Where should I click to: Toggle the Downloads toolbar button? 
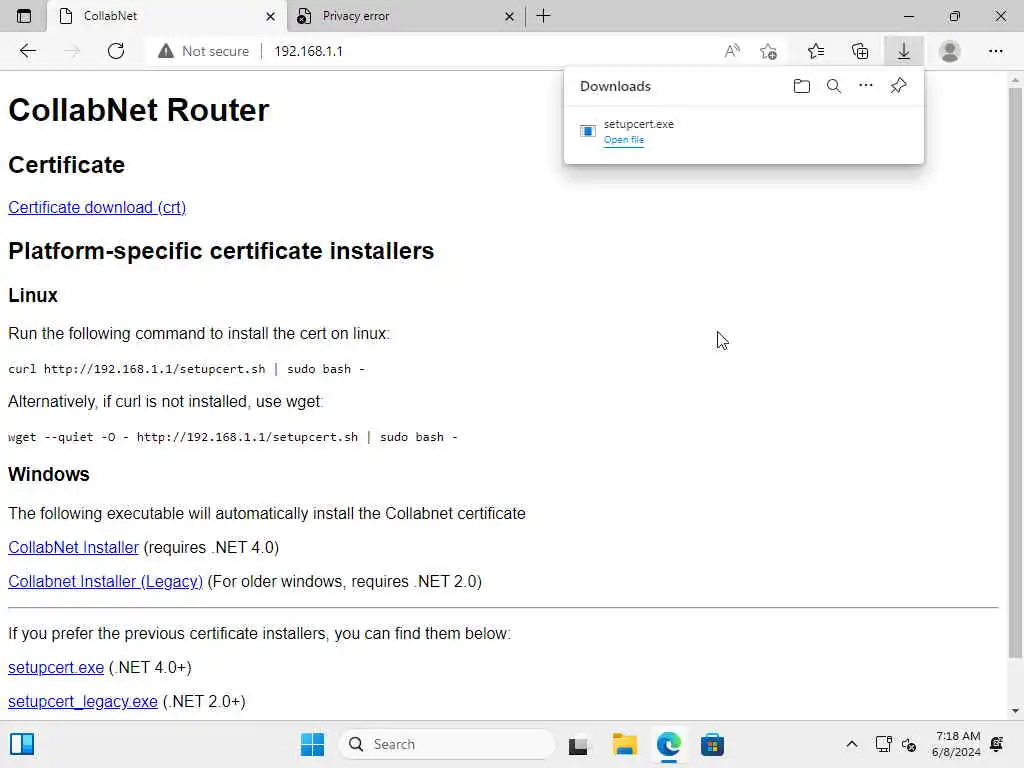903,51
